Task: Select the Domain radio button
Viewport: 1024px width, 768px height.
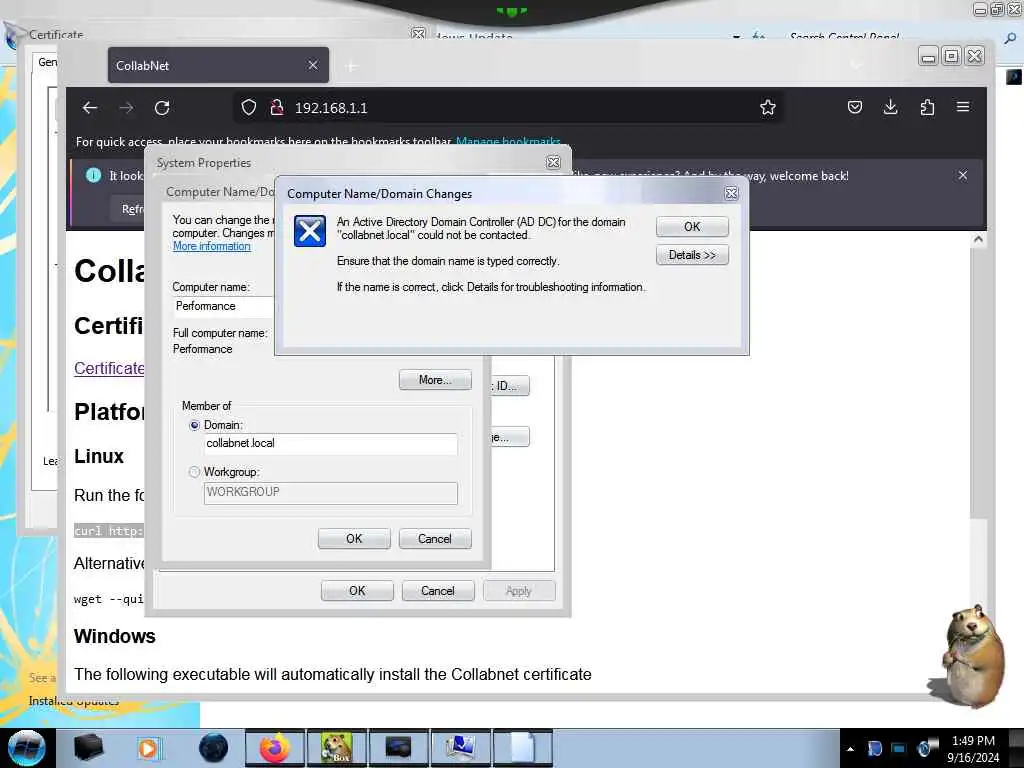Action: point(194,425)
